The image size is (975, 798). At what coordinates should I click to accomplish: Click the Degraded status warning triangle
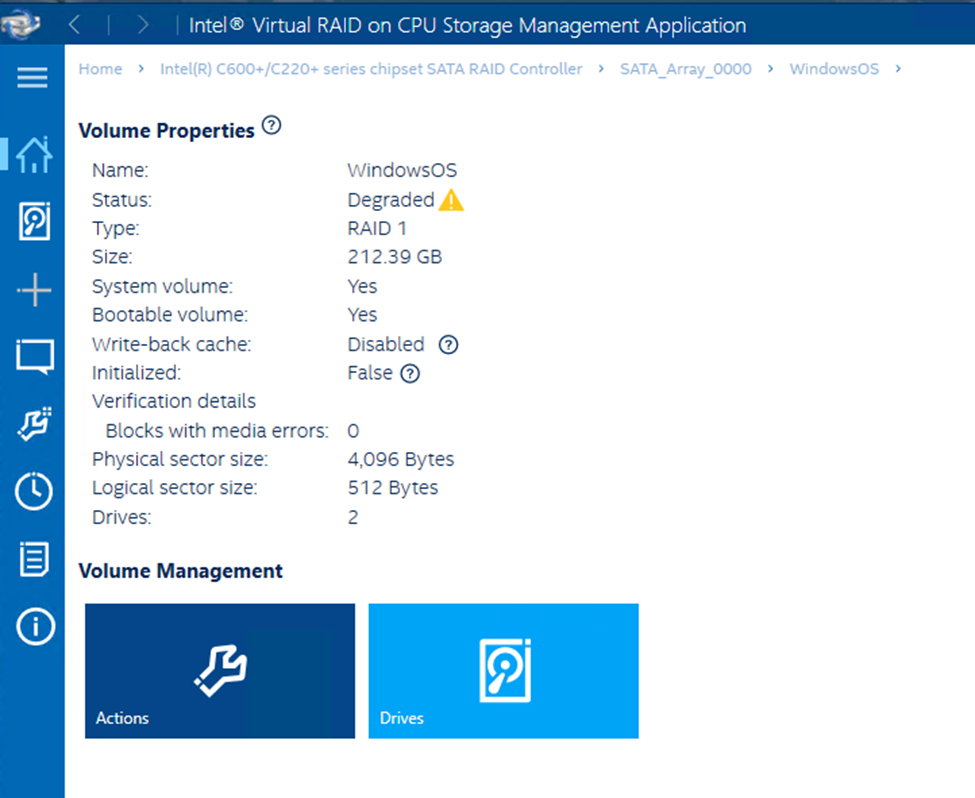(451, 200)
